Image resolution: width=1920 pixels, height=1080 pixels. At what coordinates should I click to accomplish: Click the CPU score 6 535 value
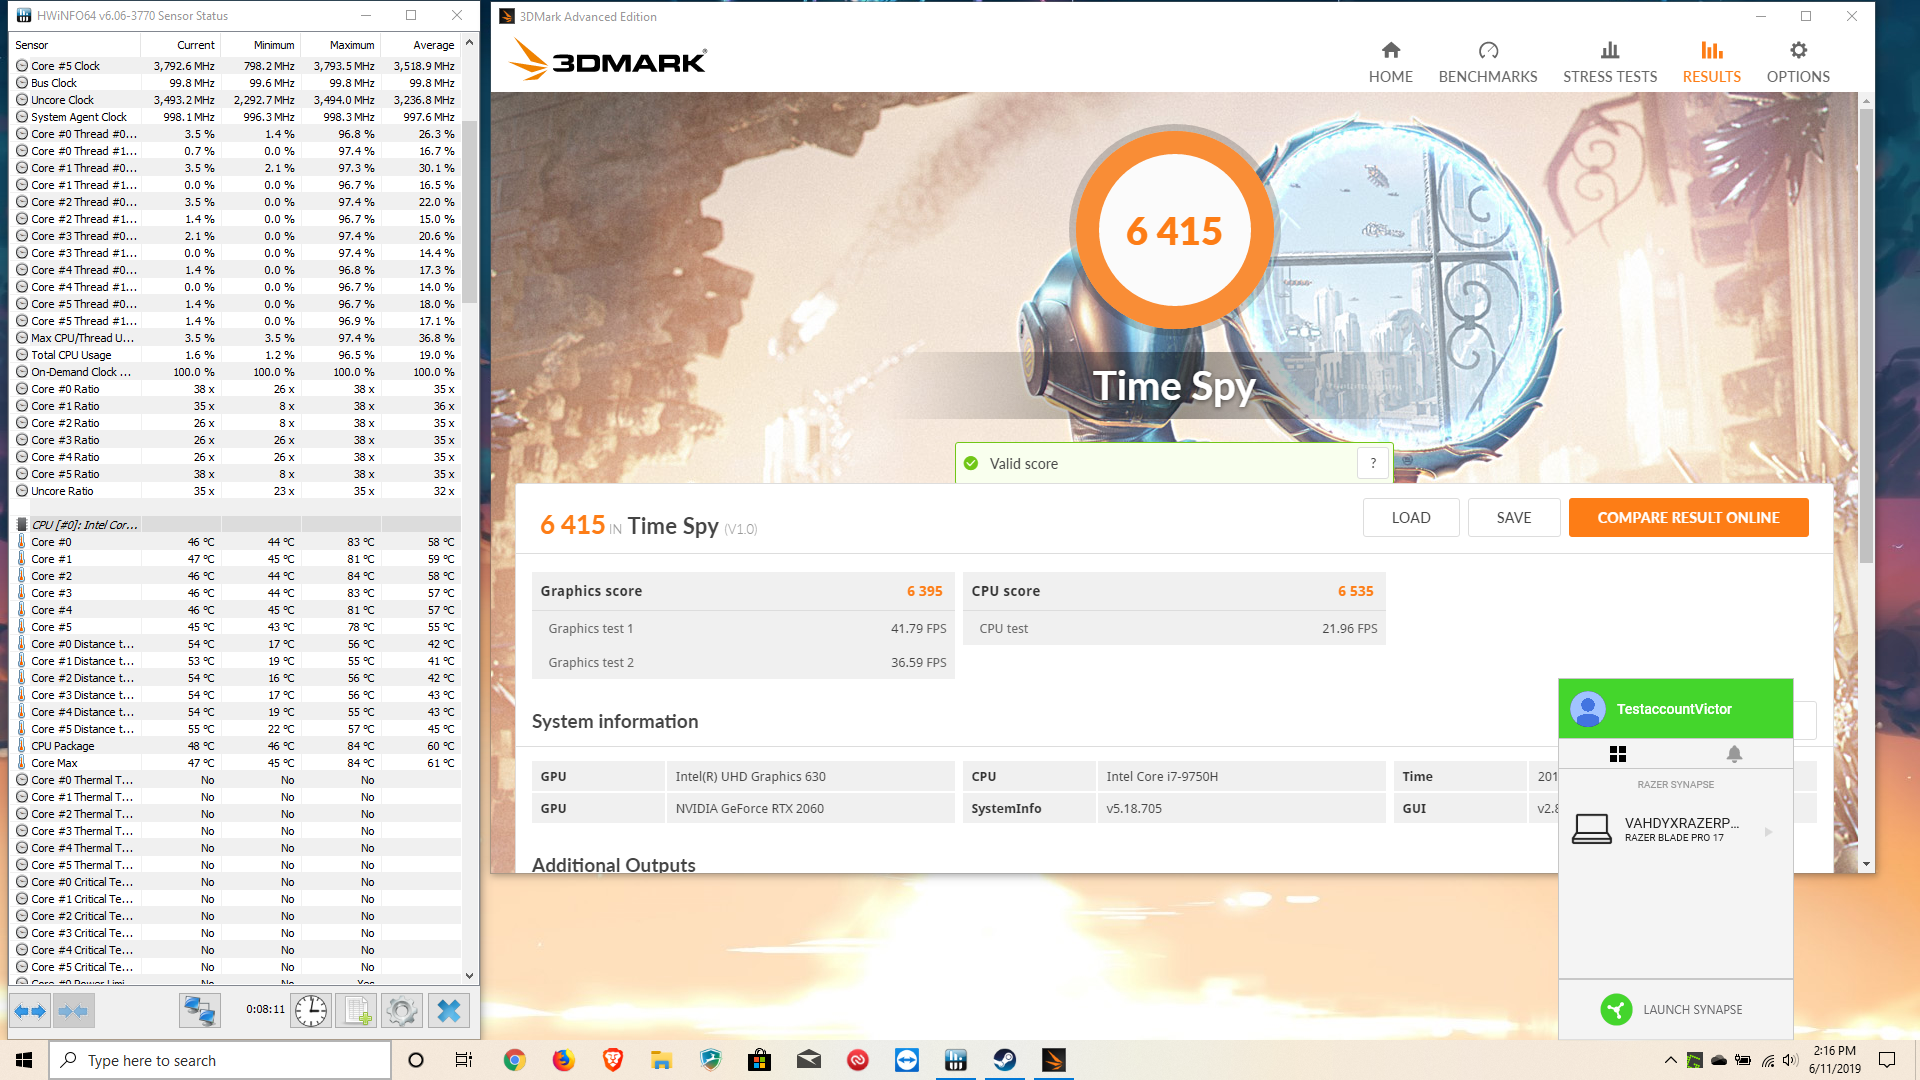(x=1355, y=591)
